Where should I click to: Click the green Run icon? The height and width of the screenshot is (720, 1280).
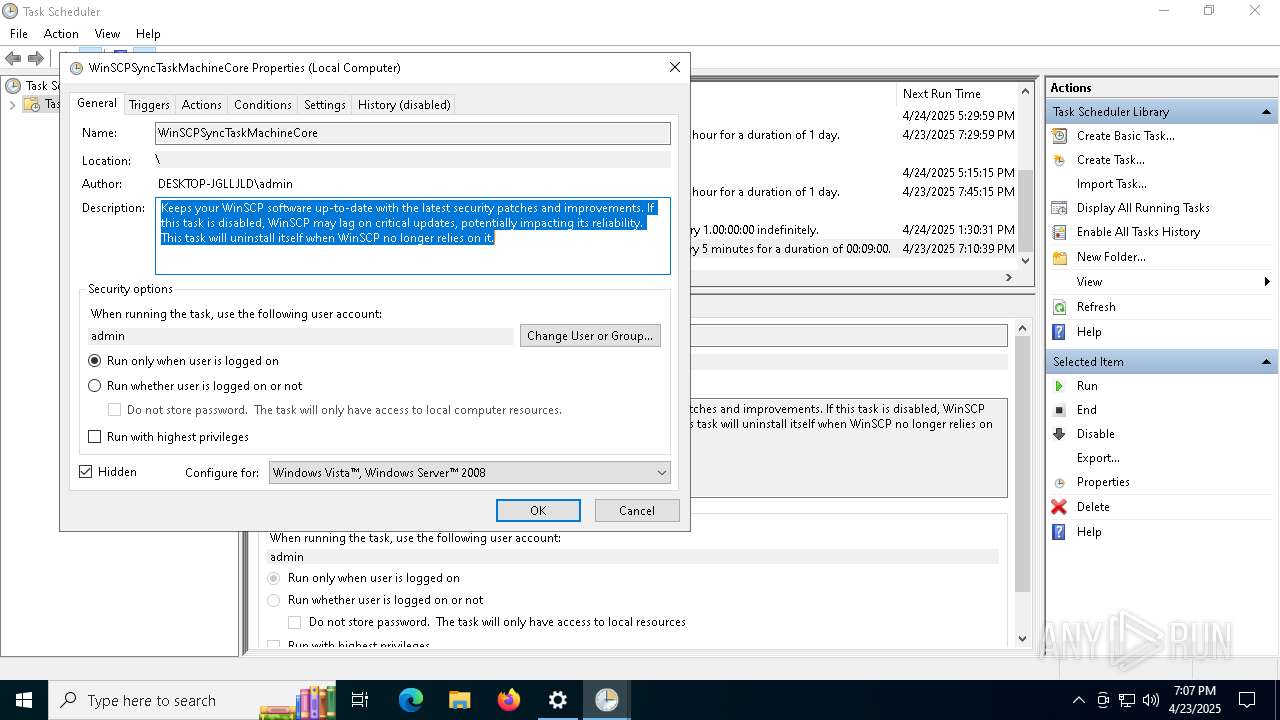click(1059, 386)
